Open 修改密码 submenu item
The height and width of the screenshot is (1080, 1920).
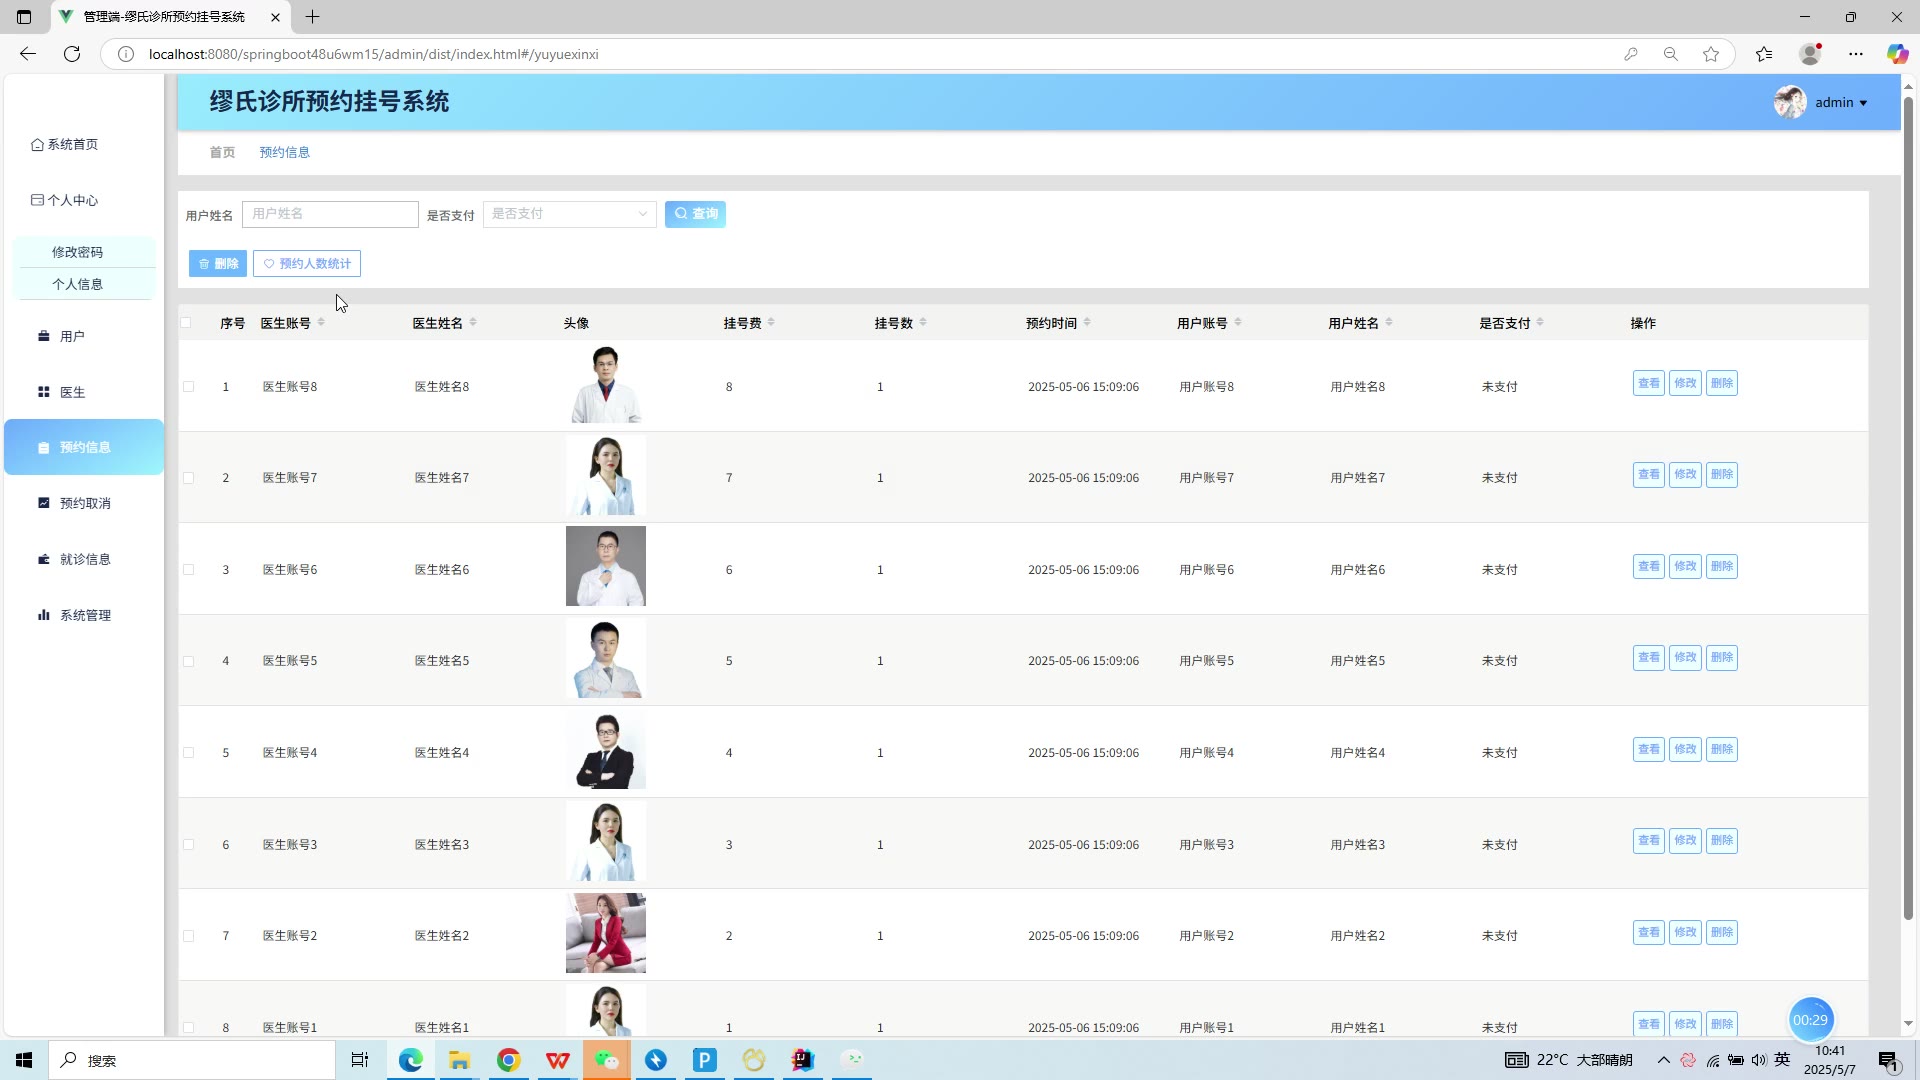pyautogui.click(x=78, y=252)
